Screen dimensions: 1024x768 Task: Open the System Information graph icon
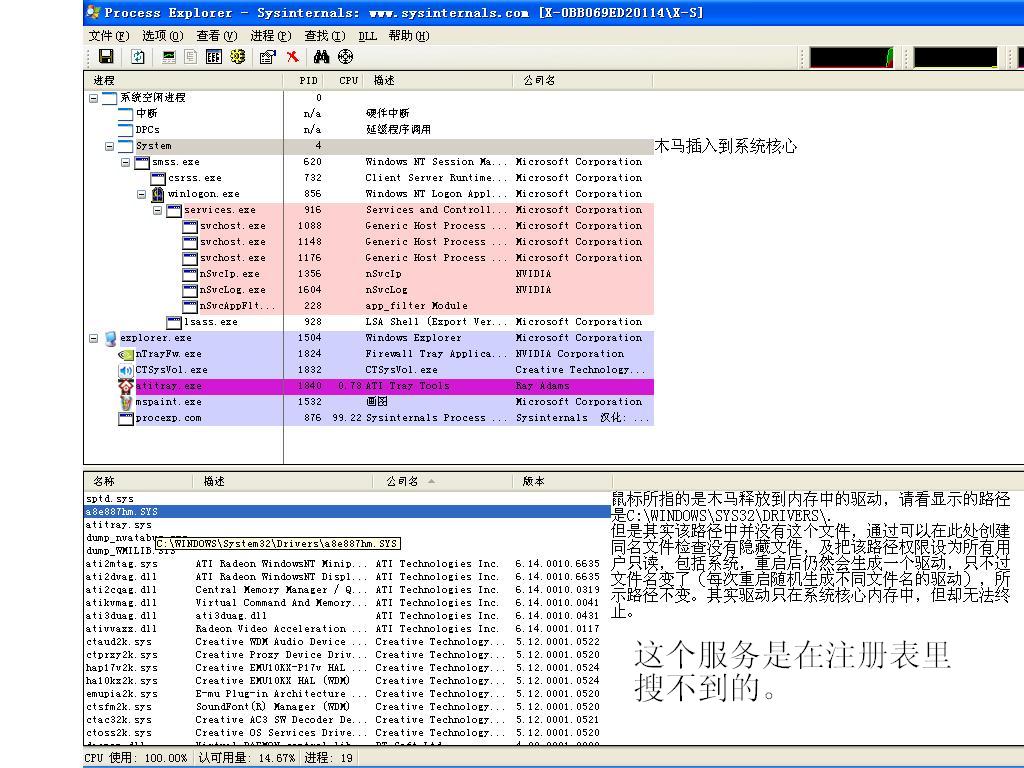[168, 57]
